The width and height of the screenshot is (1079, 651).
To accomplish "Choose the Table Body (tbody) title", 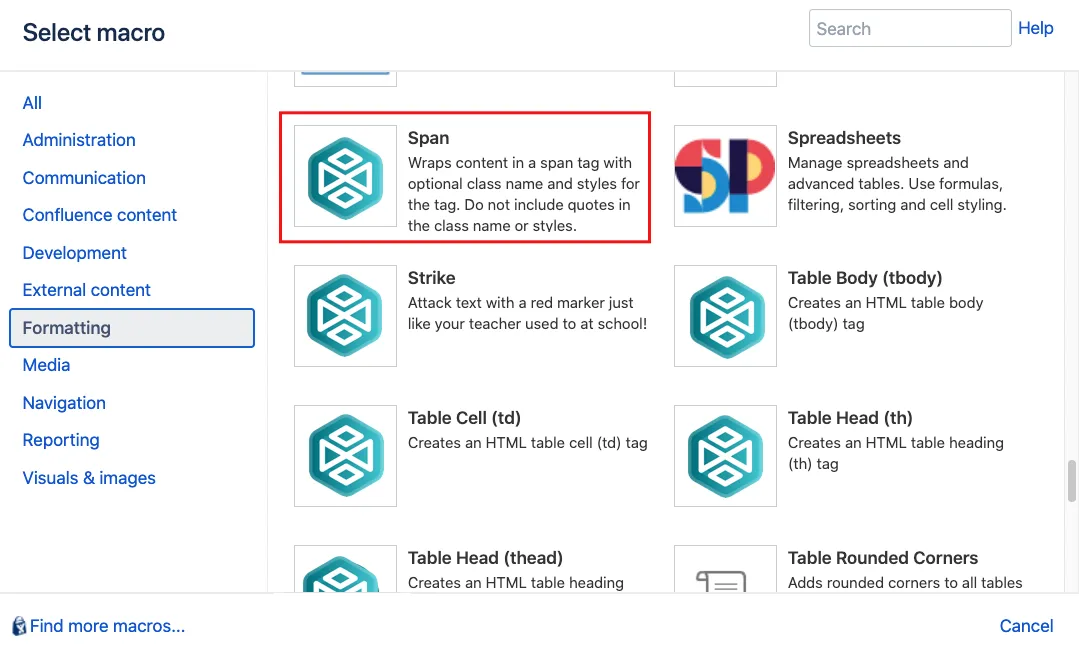I will coord(865,278).
